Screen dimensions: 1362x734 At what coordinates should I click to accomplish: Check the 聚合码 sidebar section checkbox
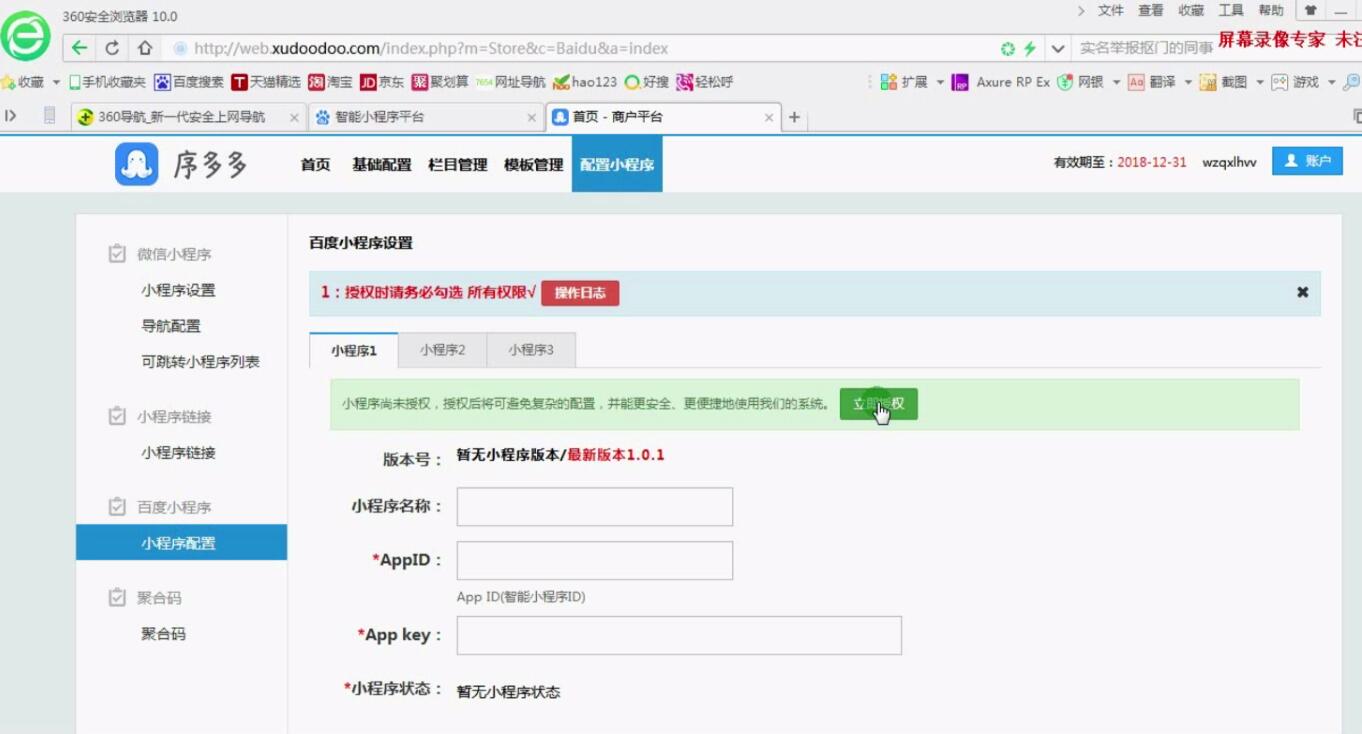(117, 597)
